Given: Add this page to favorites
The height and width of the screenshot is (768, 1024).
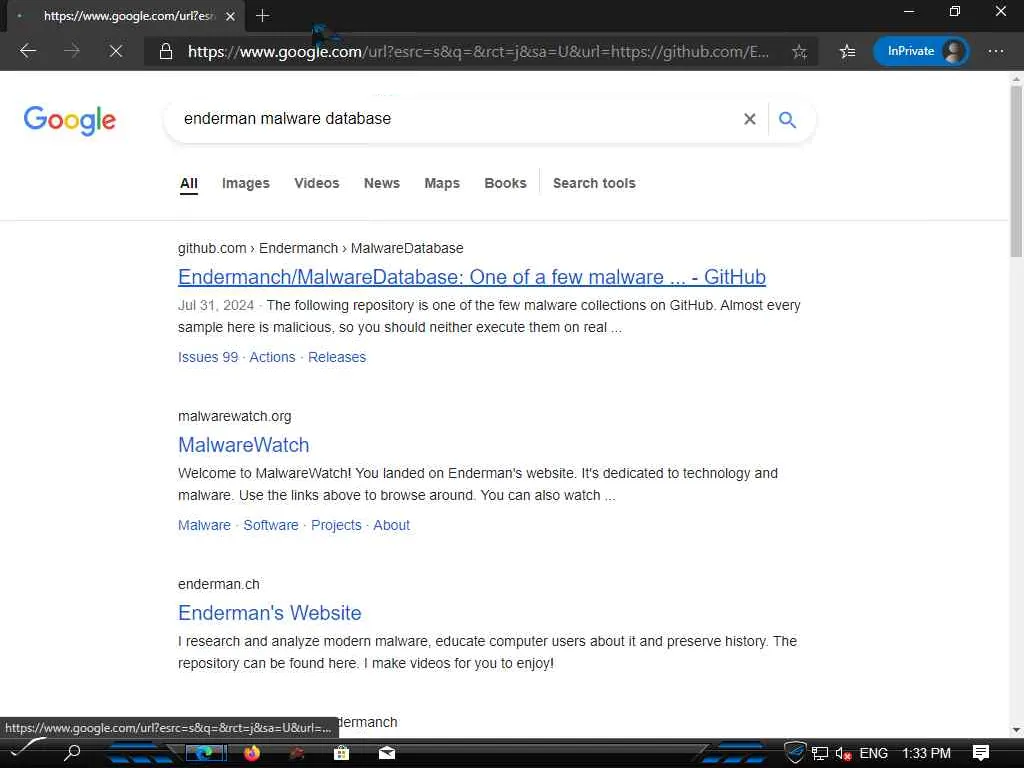Looking at the screenshot, I should pyautogui.click(x=799, y=52).
